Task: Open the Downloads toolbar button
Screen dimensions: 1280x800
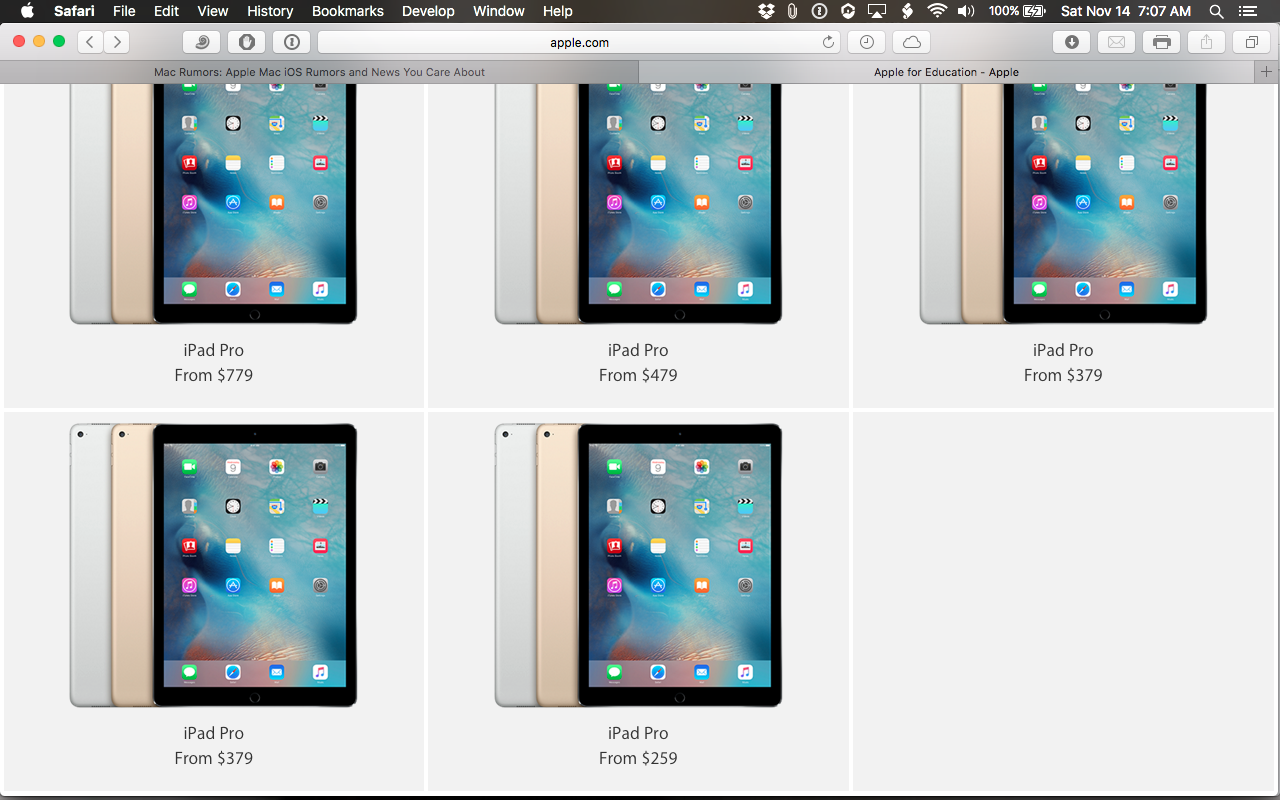Action: pyautogui.click(x=1072, y=42)
